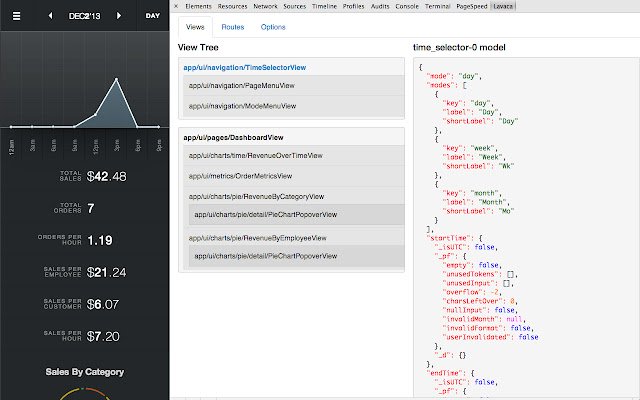Select PageMenuView in the view tree

coord(293,85)
